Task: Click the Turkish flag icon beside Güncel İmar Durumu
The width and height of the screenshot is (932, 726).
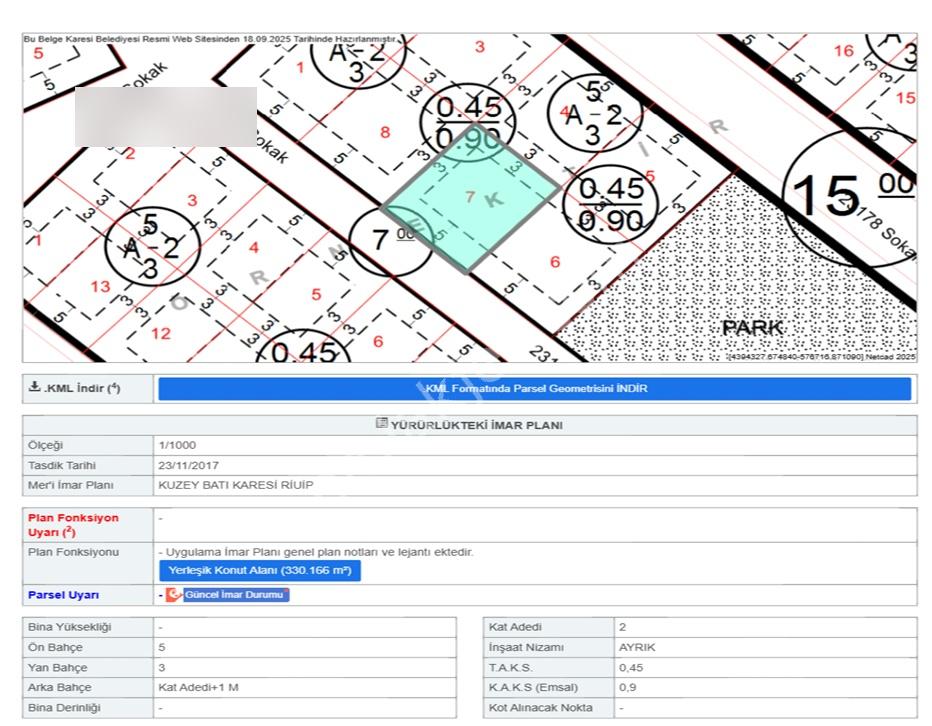Action: point(173,594)
